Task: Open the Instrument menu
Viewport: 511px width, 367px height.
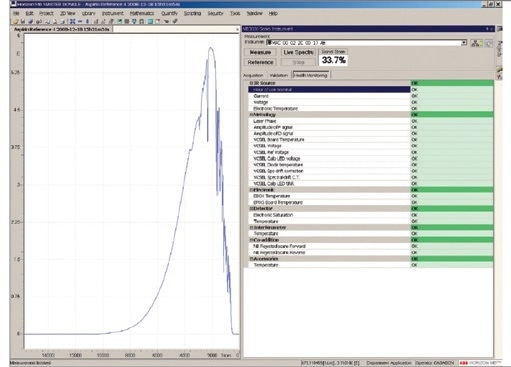Action: click(113, 13)
